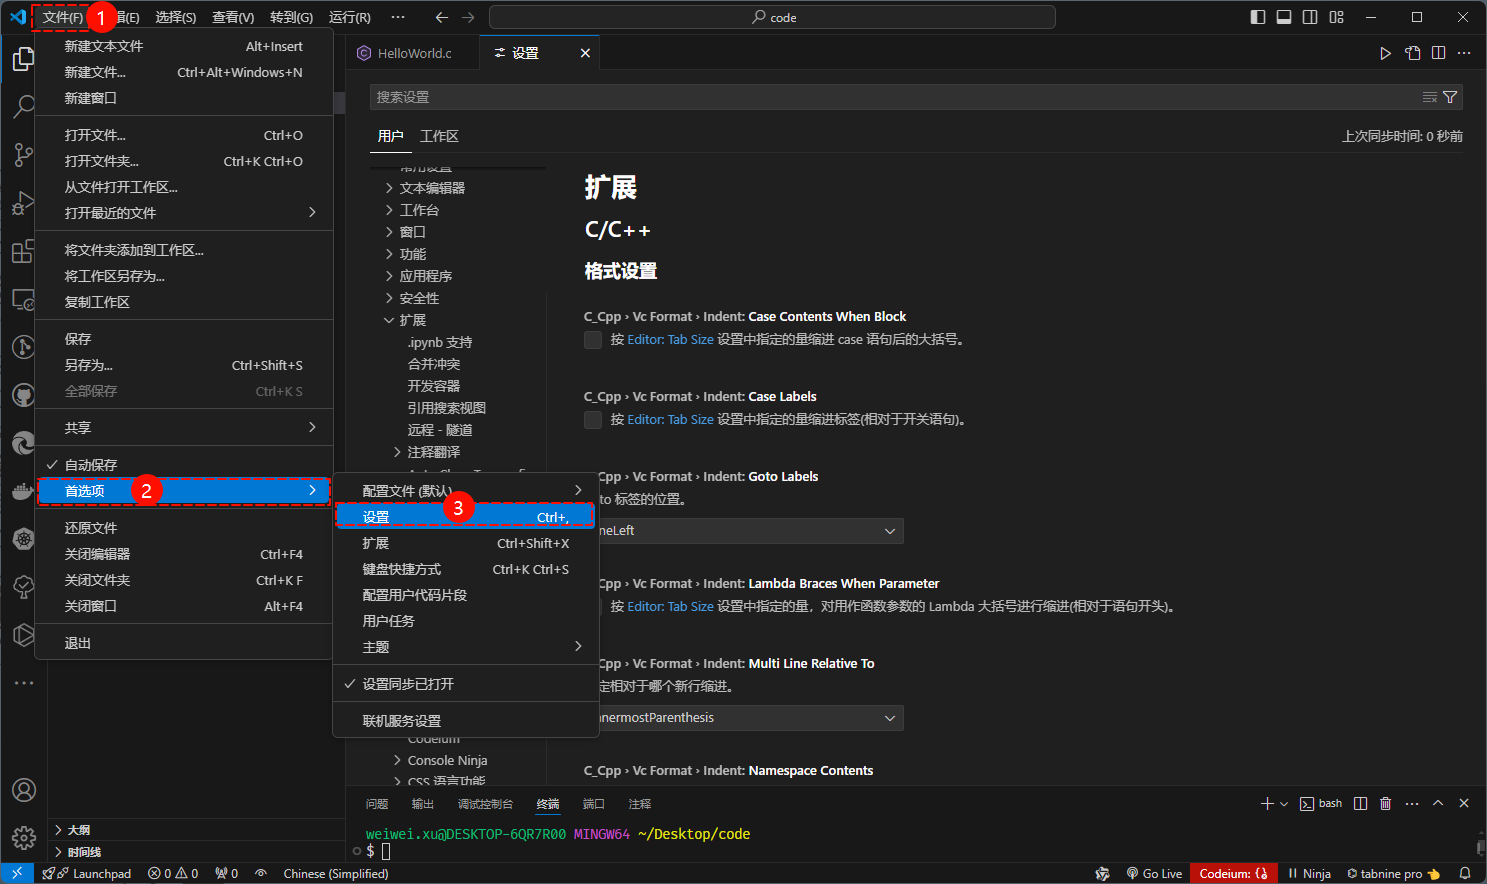The height and width of the screenshot is (884, 1487).
Task: Open the Explorer sidebar icon
Action: coord(22,59)
